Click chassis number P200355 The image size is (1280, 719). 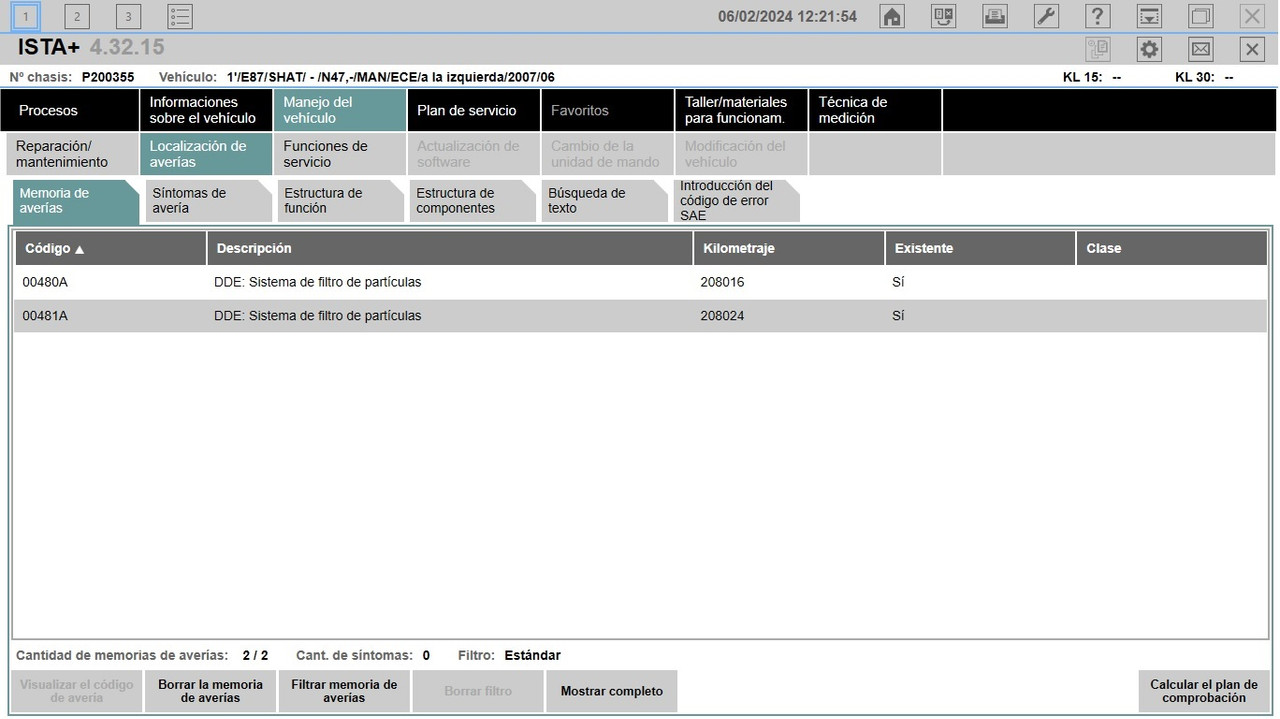click(108, 77)
